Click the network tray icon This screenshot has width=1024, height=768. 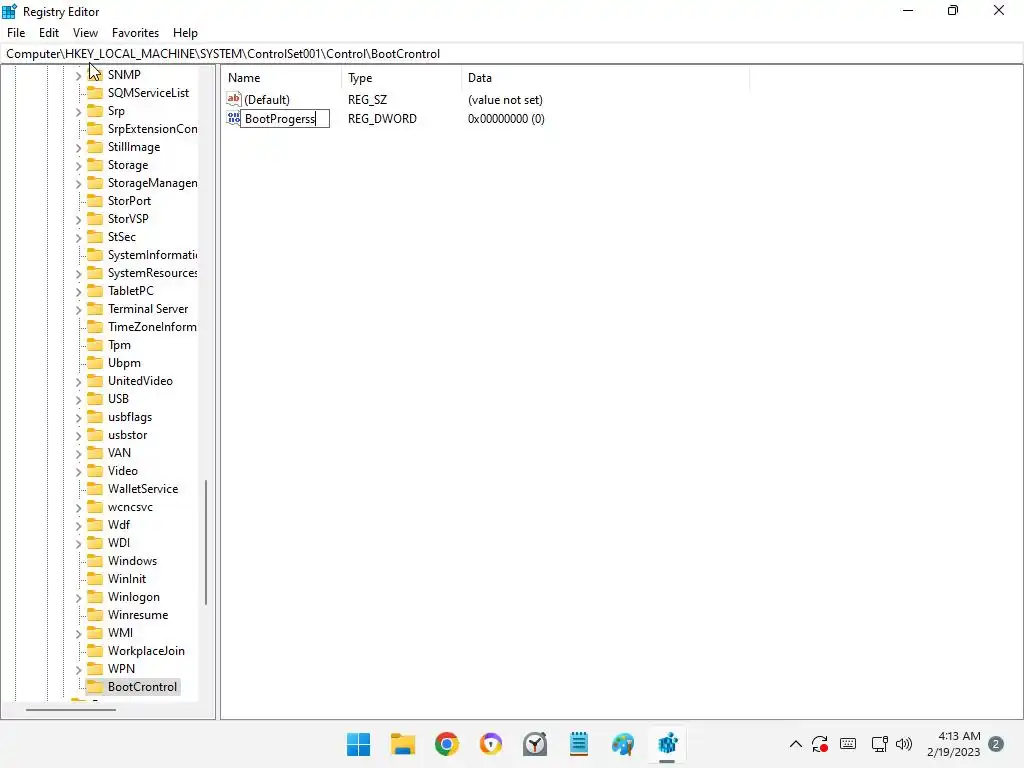(x=879, y=744)
